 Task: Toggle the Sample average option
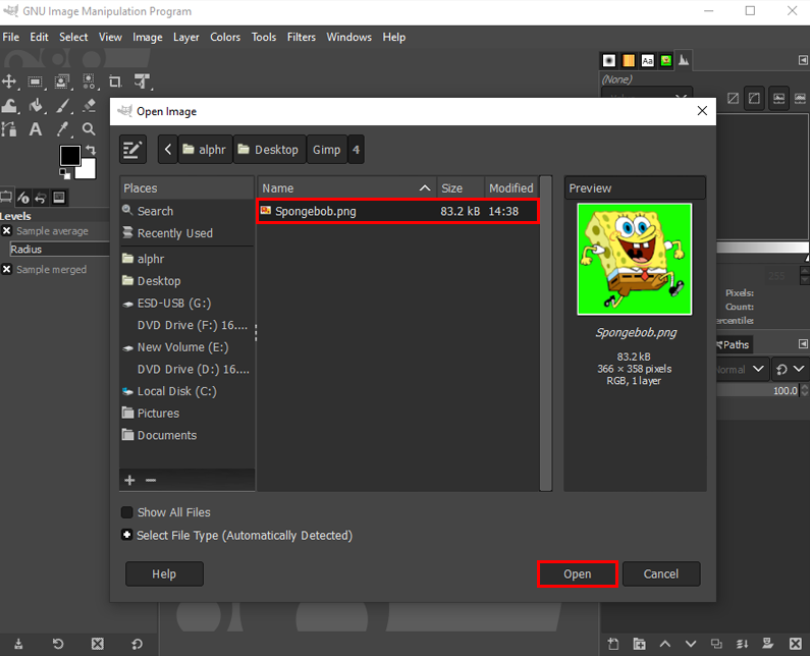click(x=7, y=231)
